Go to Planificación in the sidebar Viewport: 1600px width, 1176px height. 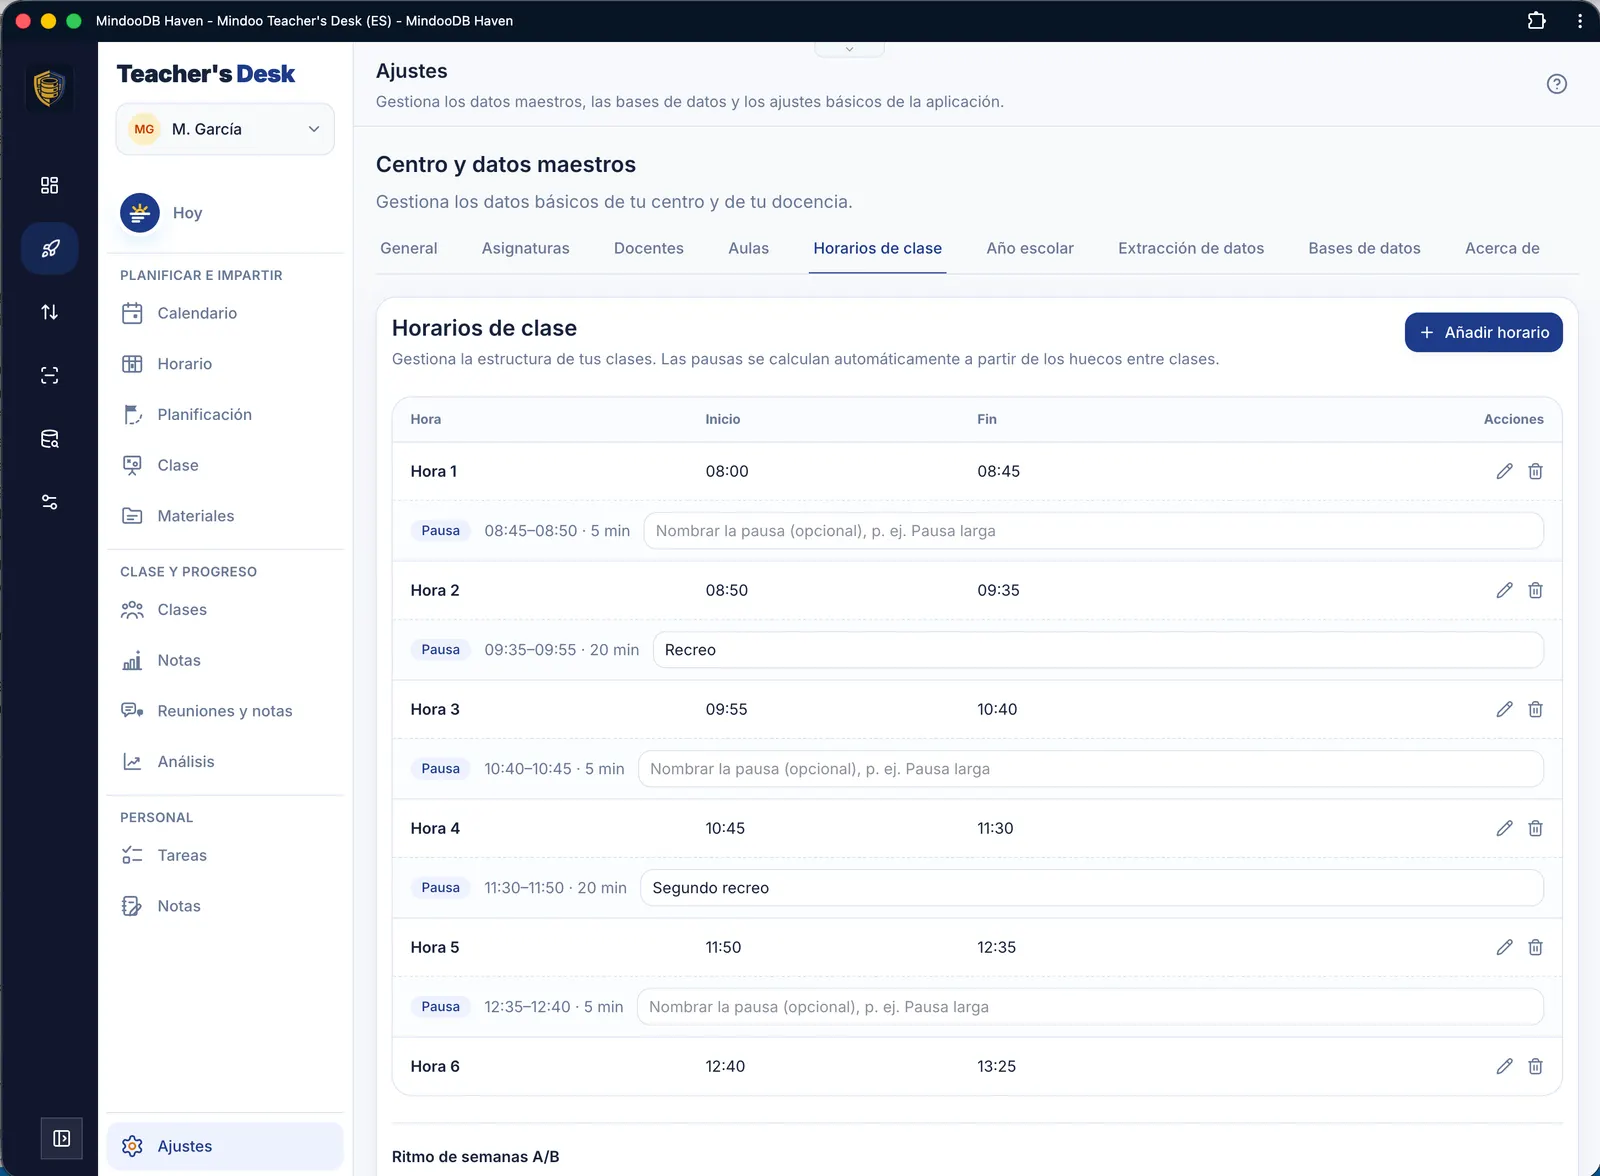point(225,414)
